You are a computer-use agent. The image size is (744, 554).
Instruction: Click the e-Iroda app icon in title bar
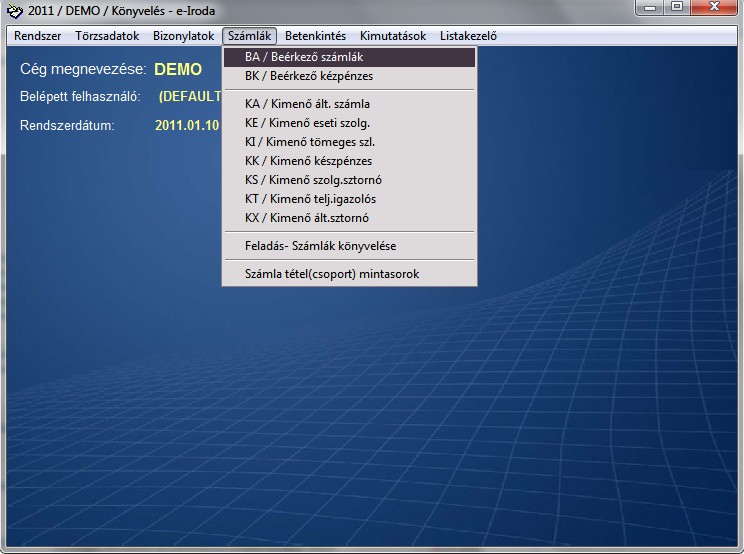pyautogui.click(x=14, y=9)
